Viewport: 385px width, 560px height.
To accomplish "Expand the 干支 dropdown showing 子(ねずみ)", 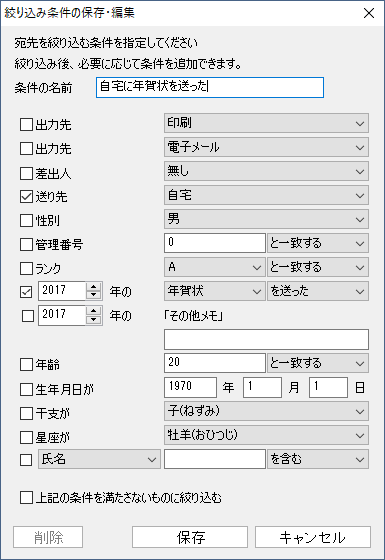I will tap(266, 411).
